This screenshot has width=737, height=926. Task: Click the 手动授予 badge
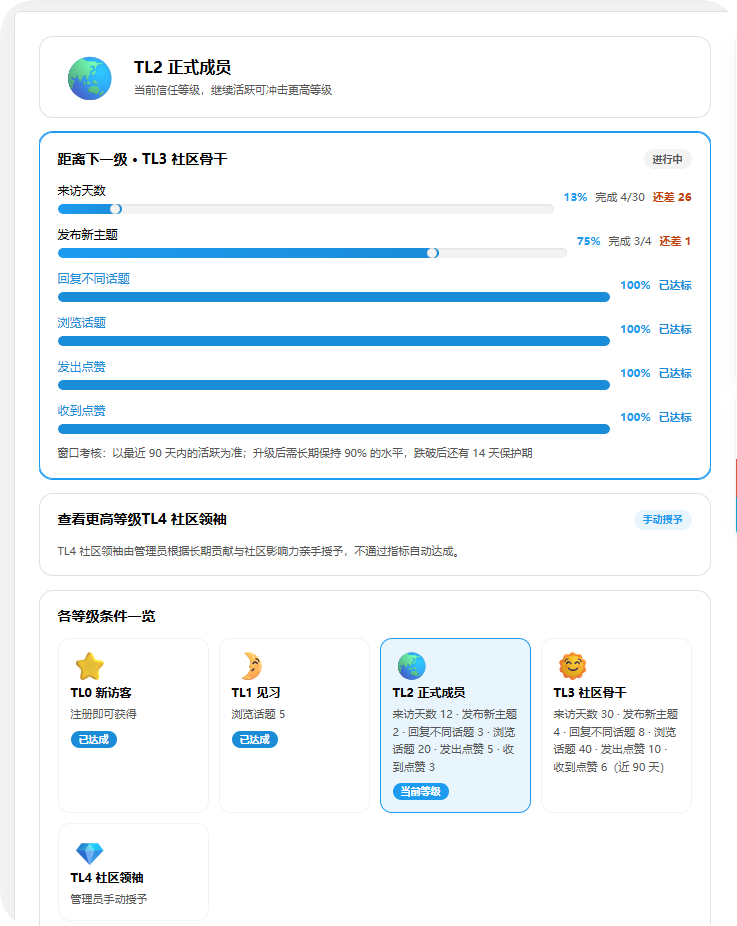coord(663,520)
